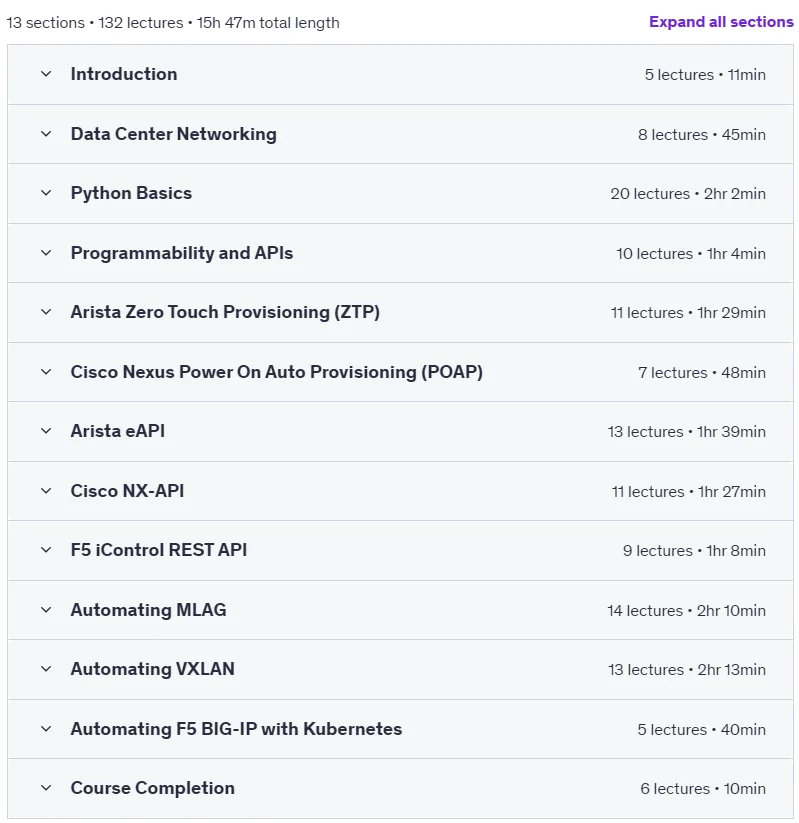The height and width of the screenshot is (823, 799).
Task: Select the Course Completion section title
Action: point(153,788)
